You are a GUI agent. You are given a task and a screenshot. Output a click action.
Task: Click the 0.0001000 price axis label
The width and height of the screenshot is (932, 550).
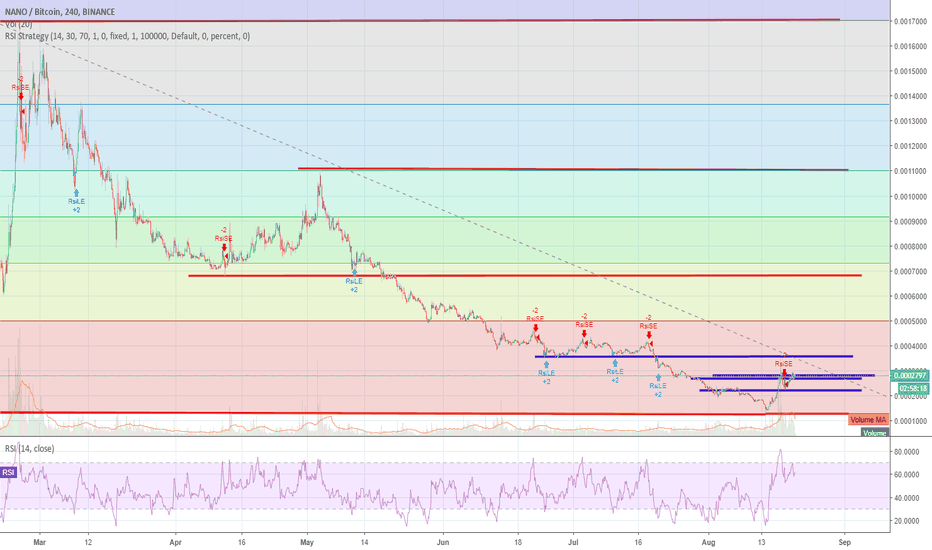(x=911, y=422)
